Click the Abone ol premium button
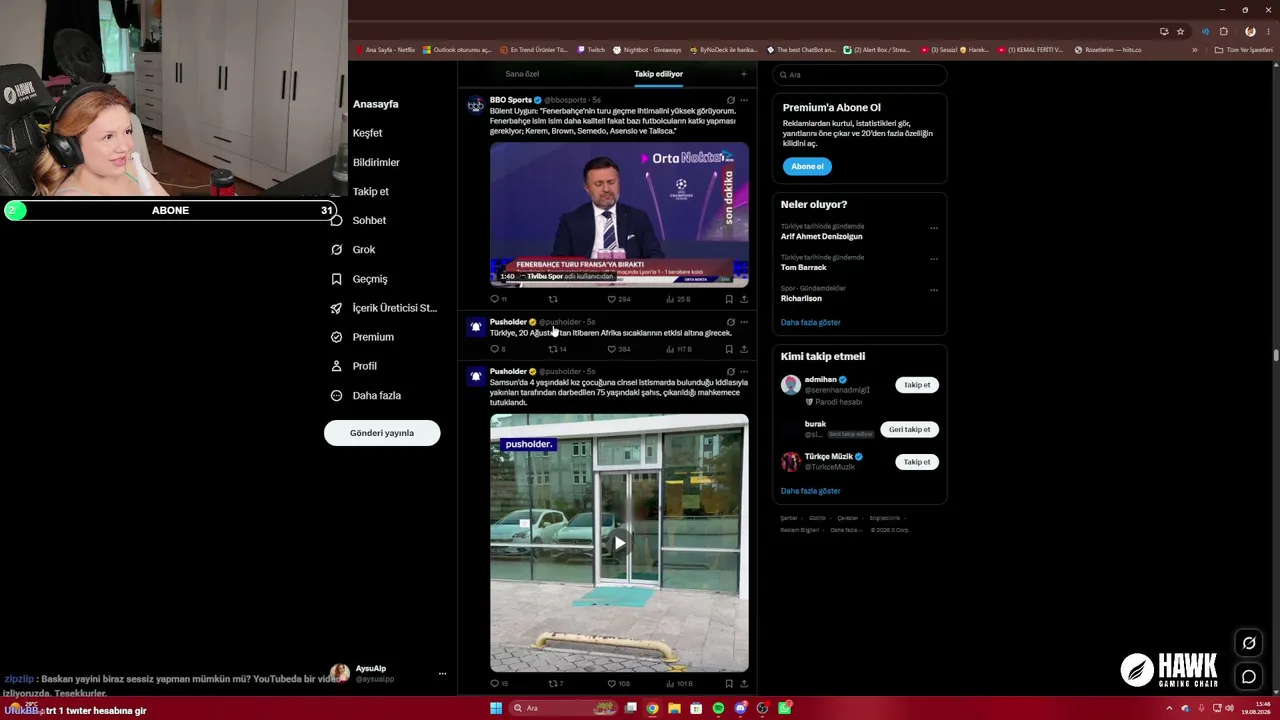This screenshot has height=720, width=1280. [807, 166]
